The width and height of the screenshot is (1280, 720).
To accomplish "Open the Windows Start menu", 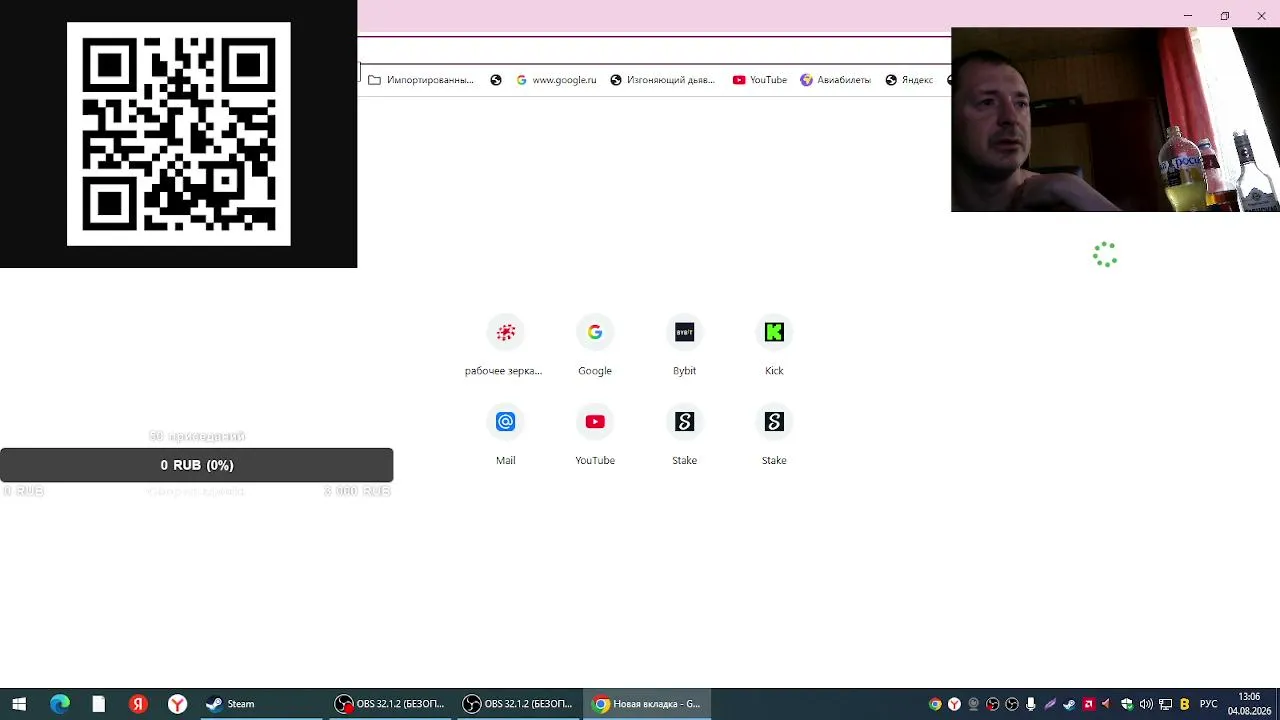I will click(x=19, y=704).
